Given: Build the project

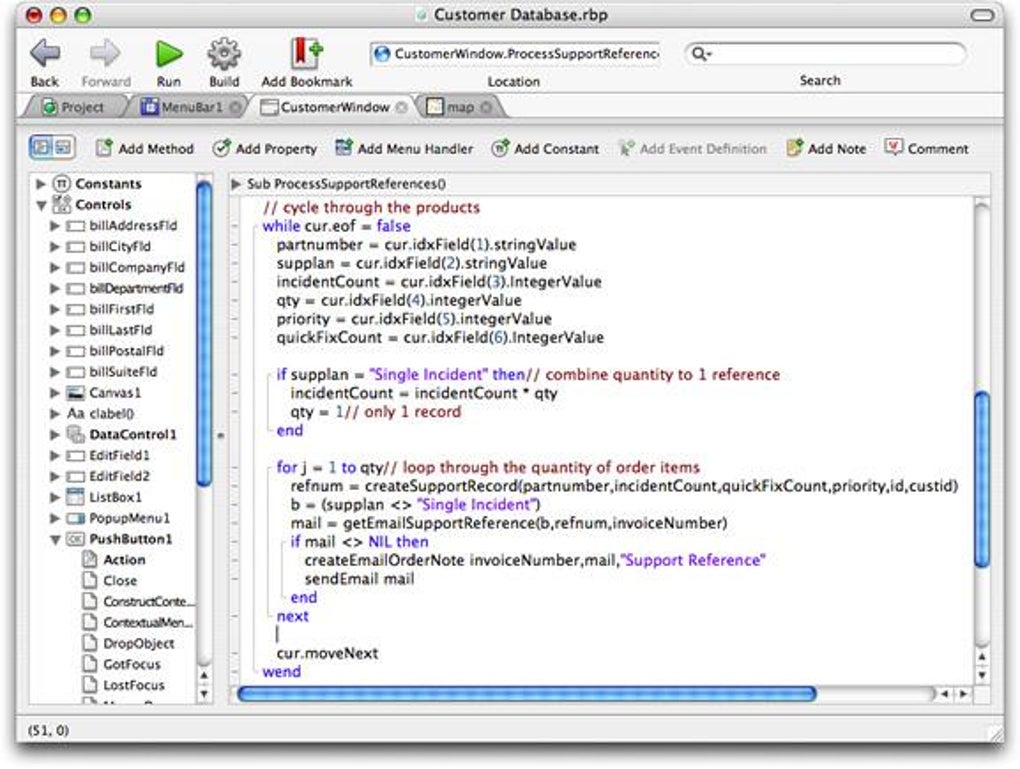Looking at the screenshot, I should pos(224,55).
